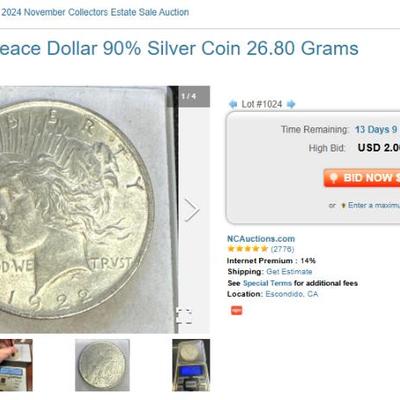
Task: Go to next lot with right arrow
Action: click(x=291, y=104)
